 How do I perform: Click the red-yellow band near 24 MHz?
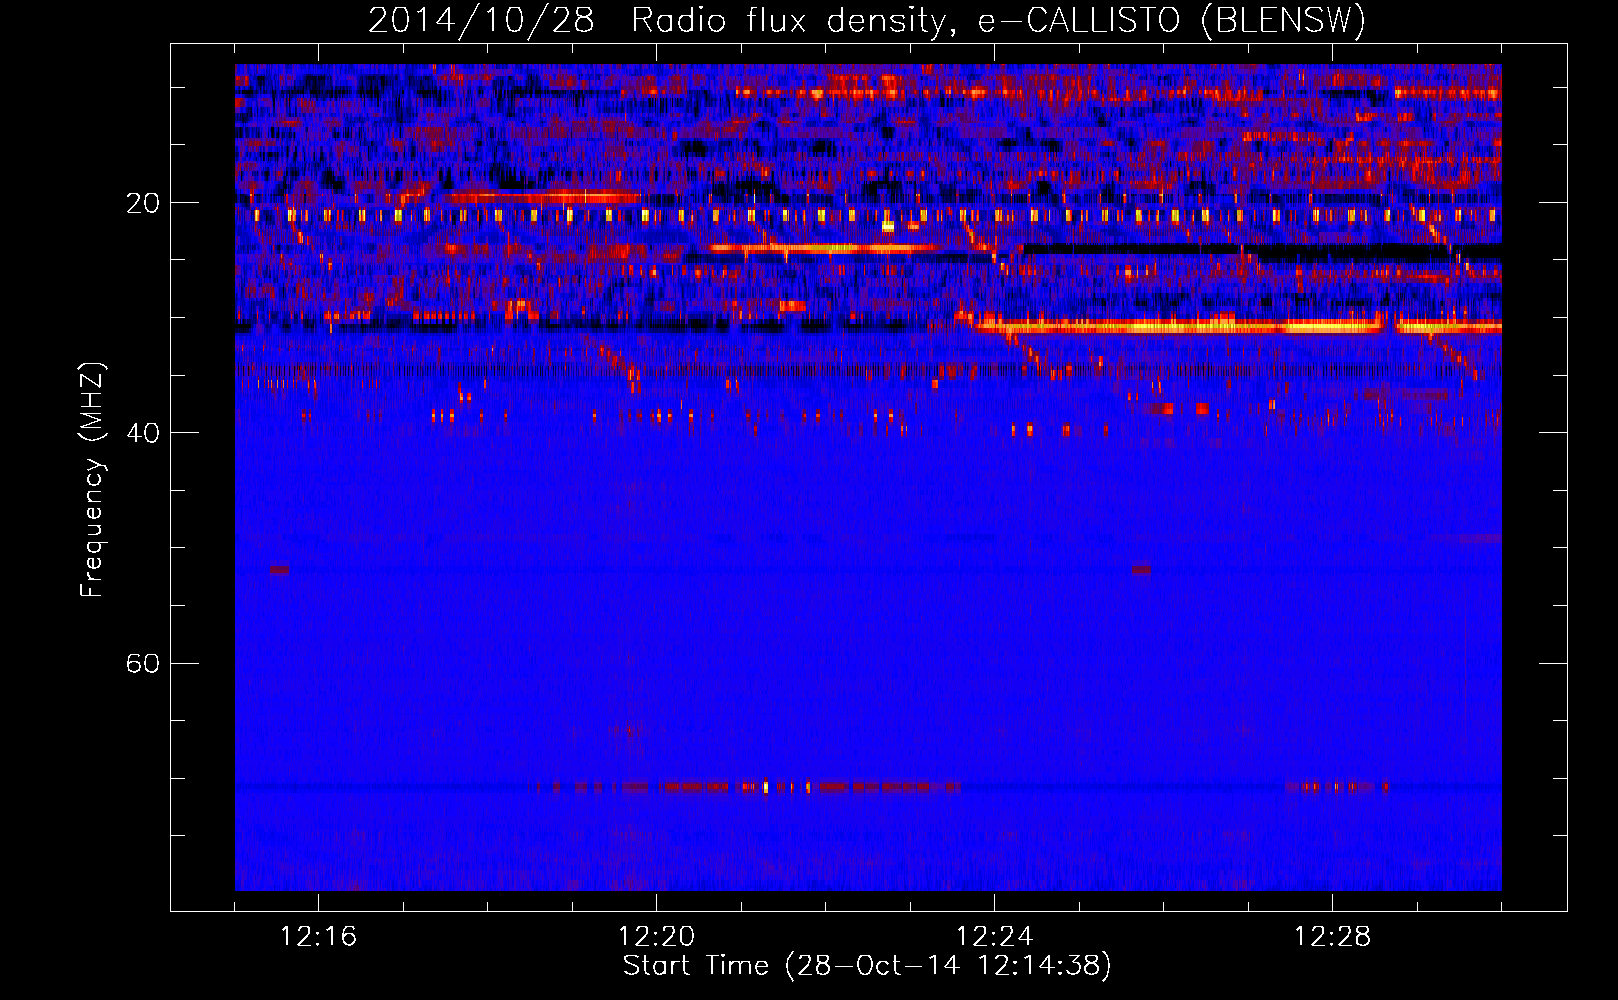(823, 248)
